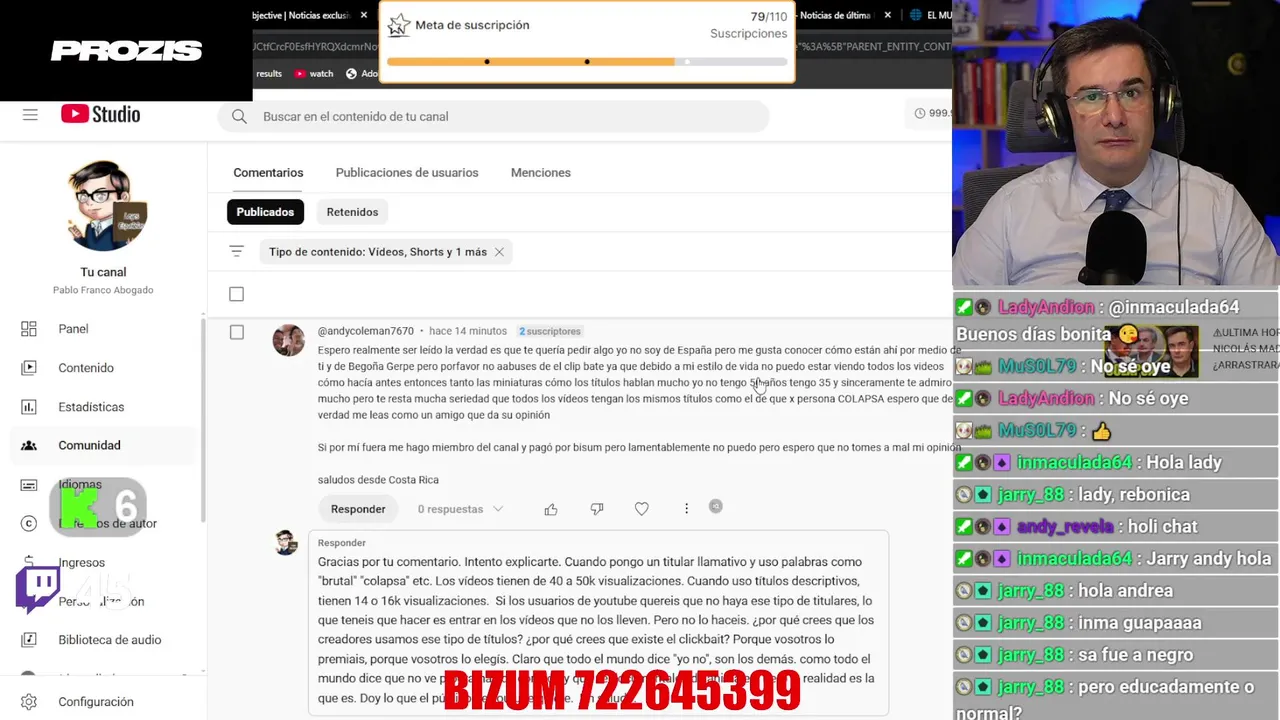1280x720 pixels.
Task: Click the 2 suscriptores badge
Action: tap(549, 331)
